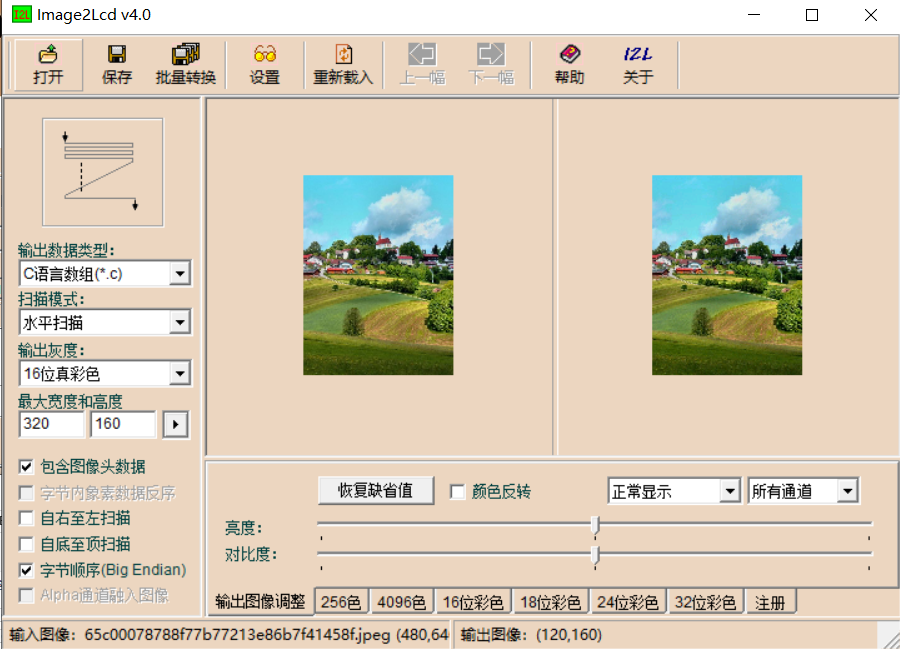Screen dimensions: 900x649
Task: Click the scan direction diagram
Action: [x=103, y=172]
